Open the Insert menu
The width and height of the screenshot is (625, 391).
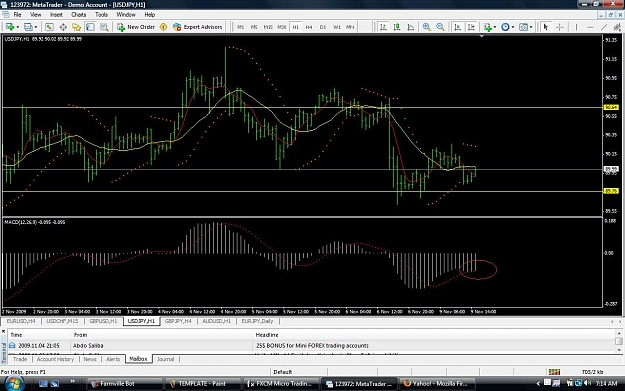(x=56, y=15)
